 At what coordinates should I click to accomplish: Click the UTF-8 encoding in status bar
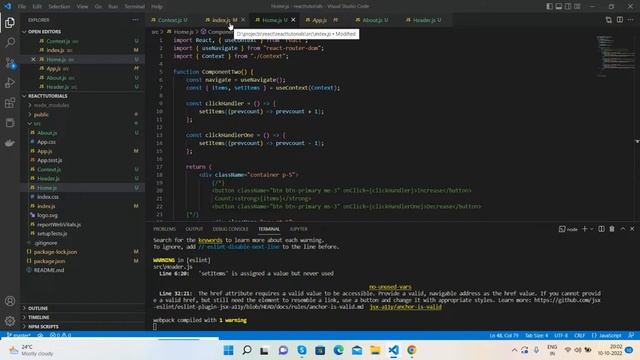pos(561,336)
